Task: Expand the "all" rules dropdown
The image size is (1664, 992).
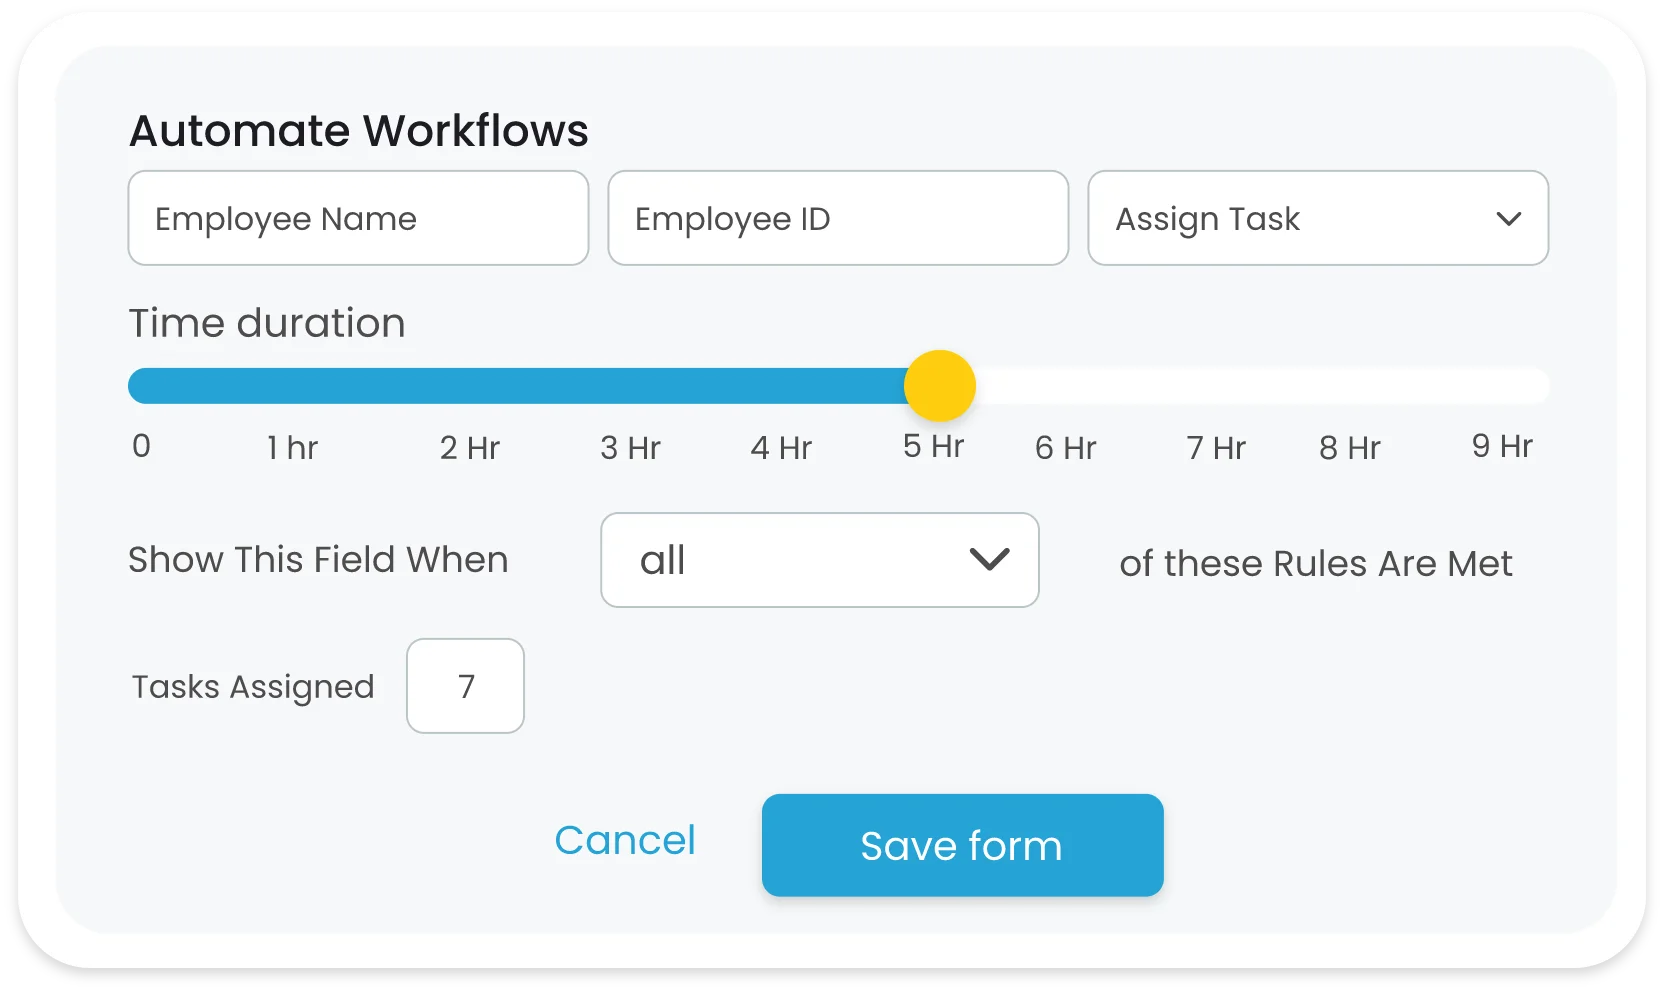Action: pos(818,560)
